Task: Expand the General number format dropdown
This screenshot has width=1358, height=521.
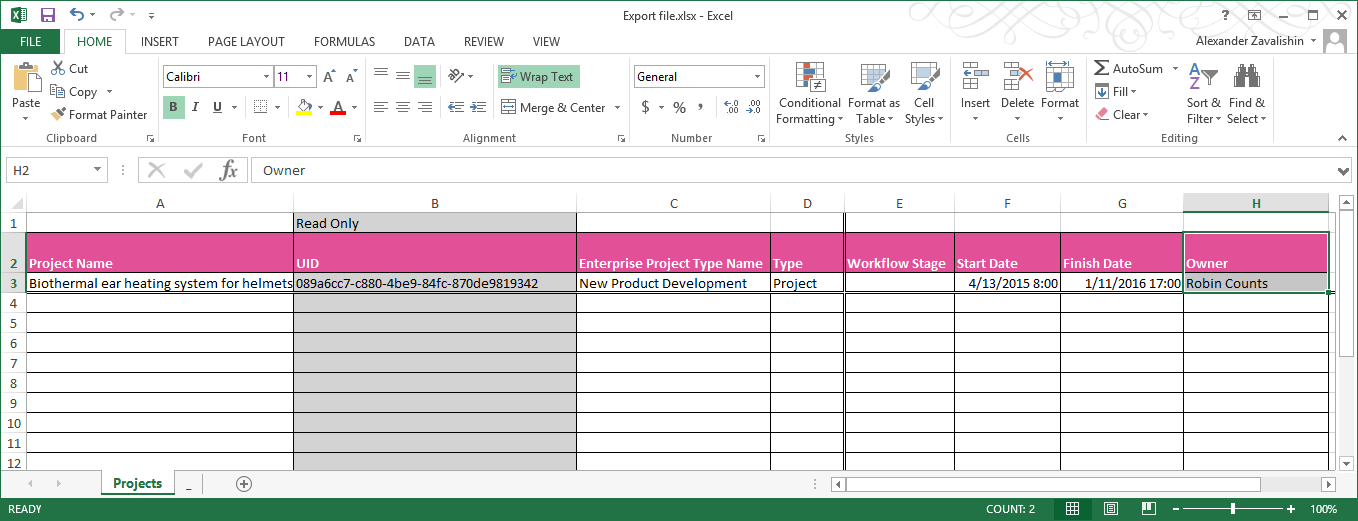Action: 758,77
